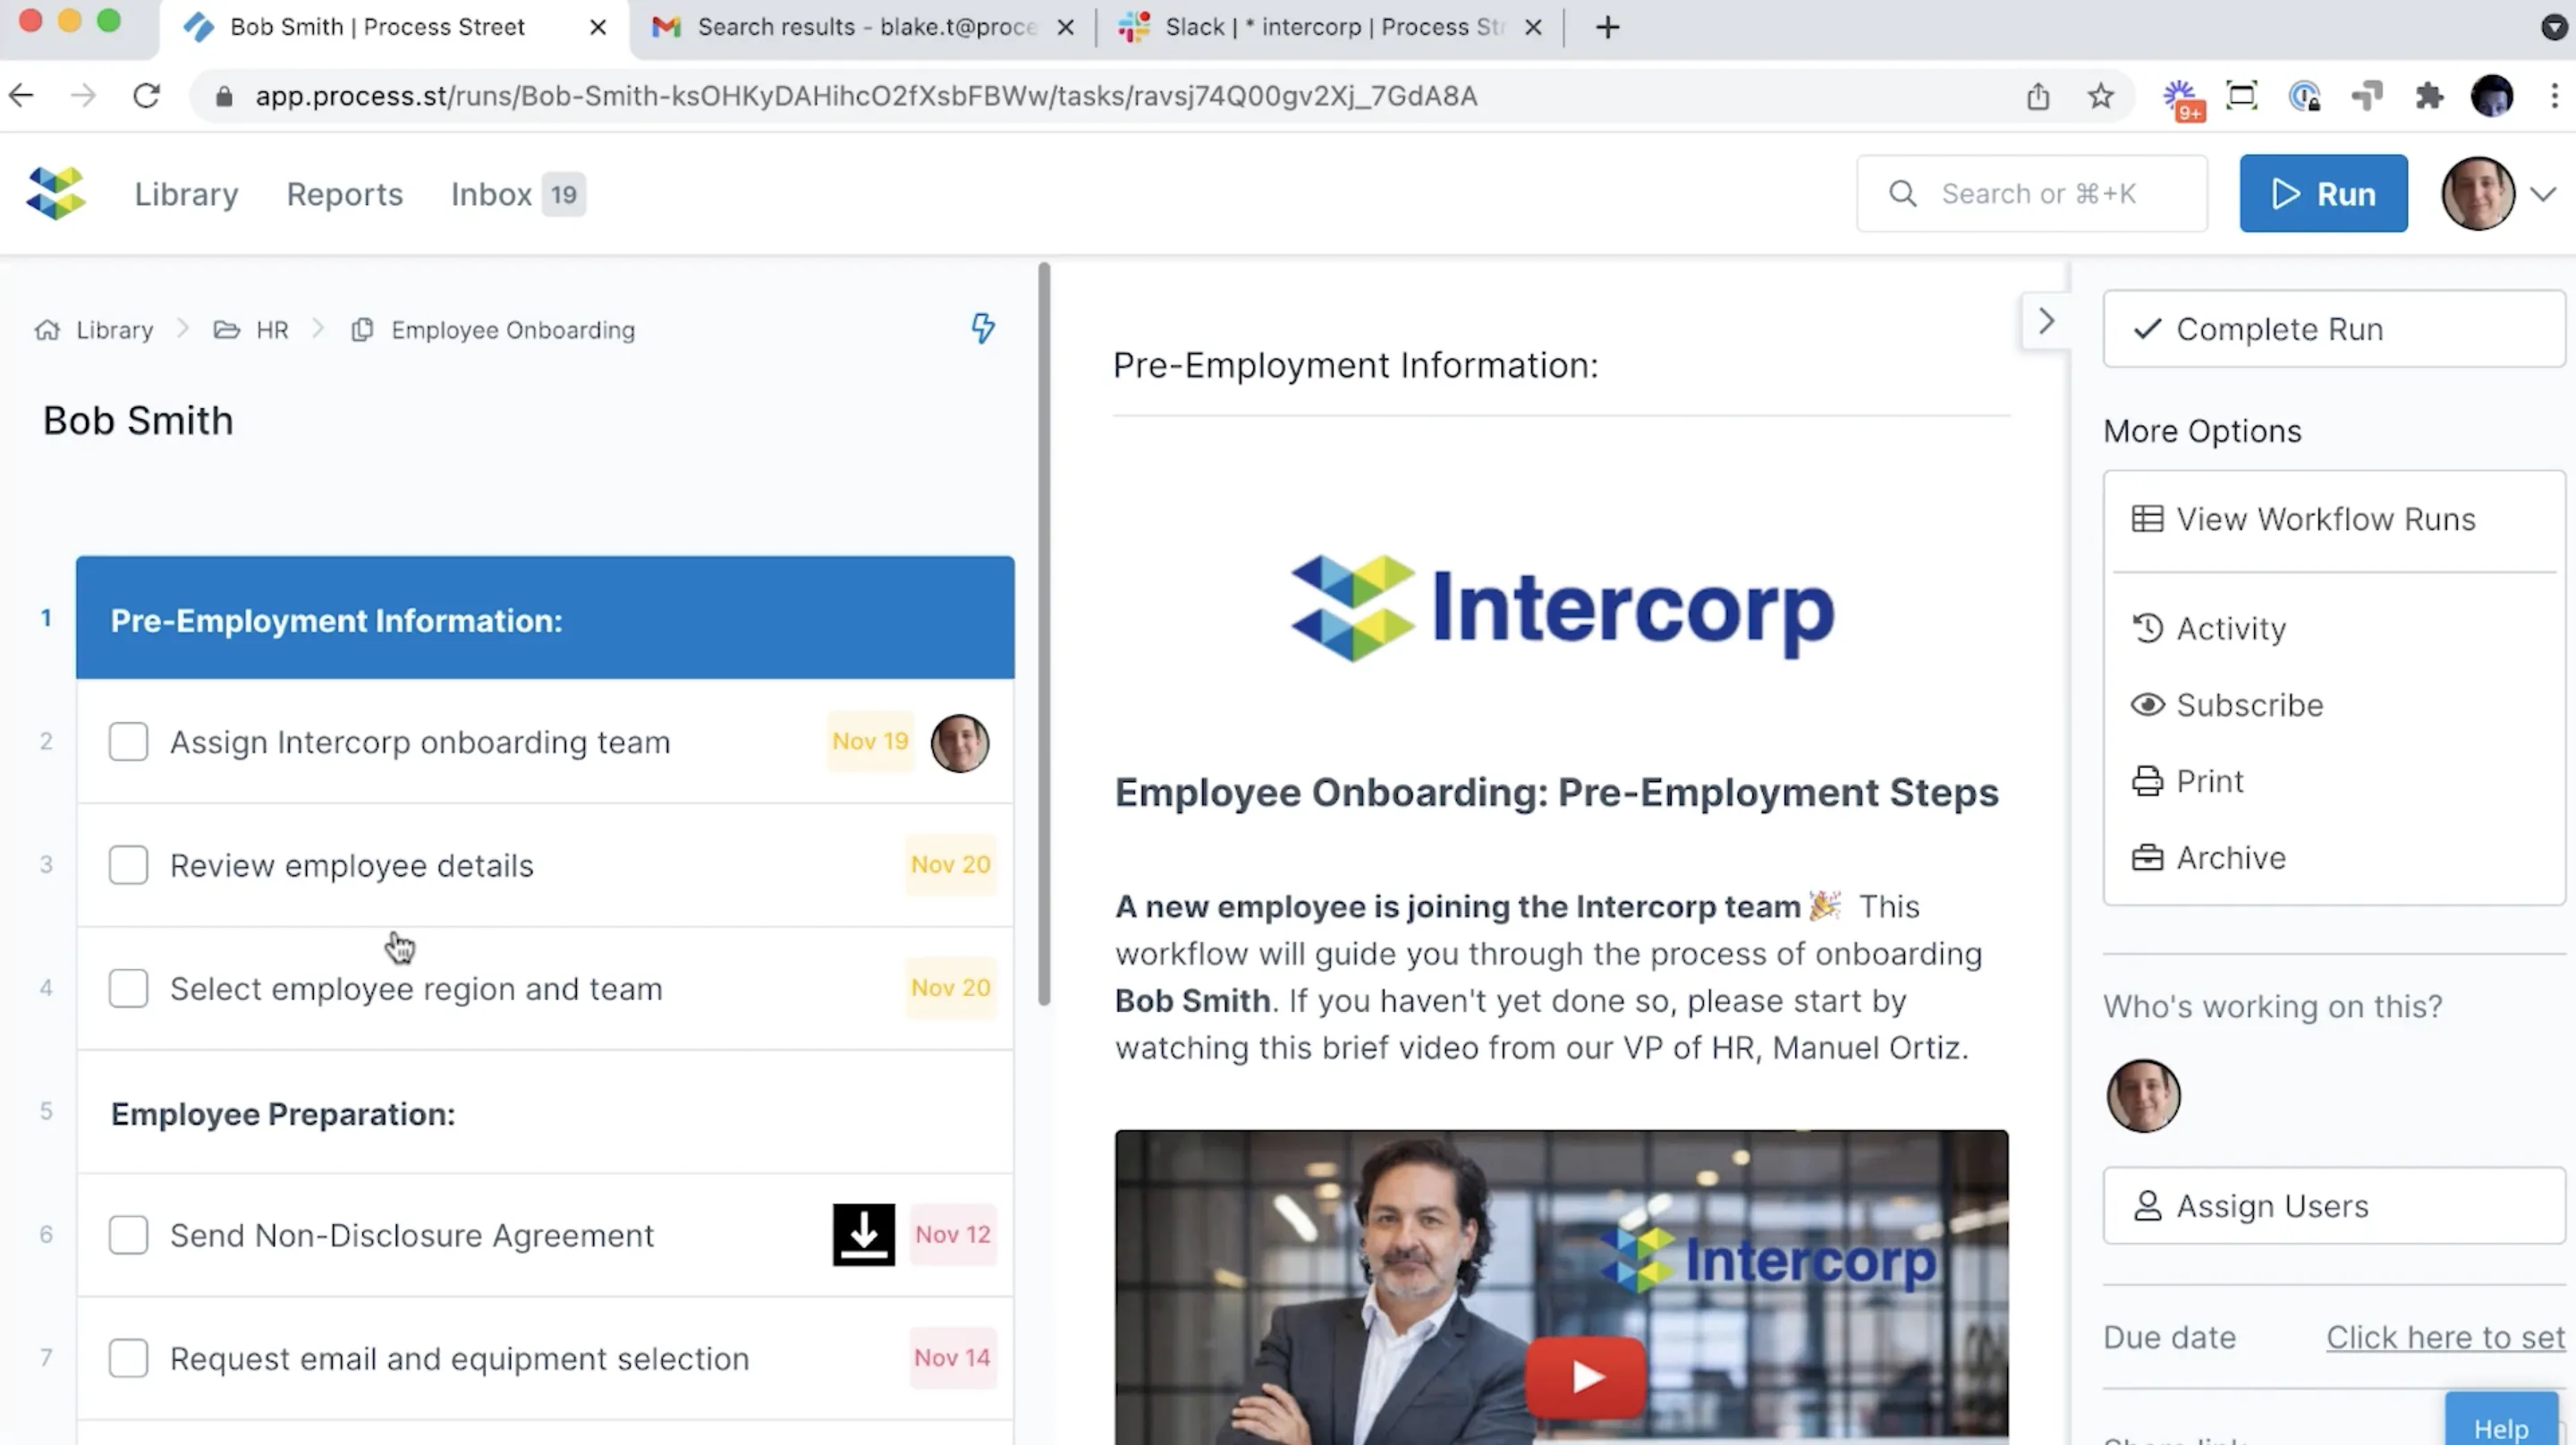Screen dimensions: 2576x1445
Task: Click the Assign Users button
Action: (x=2335, y=1206)
